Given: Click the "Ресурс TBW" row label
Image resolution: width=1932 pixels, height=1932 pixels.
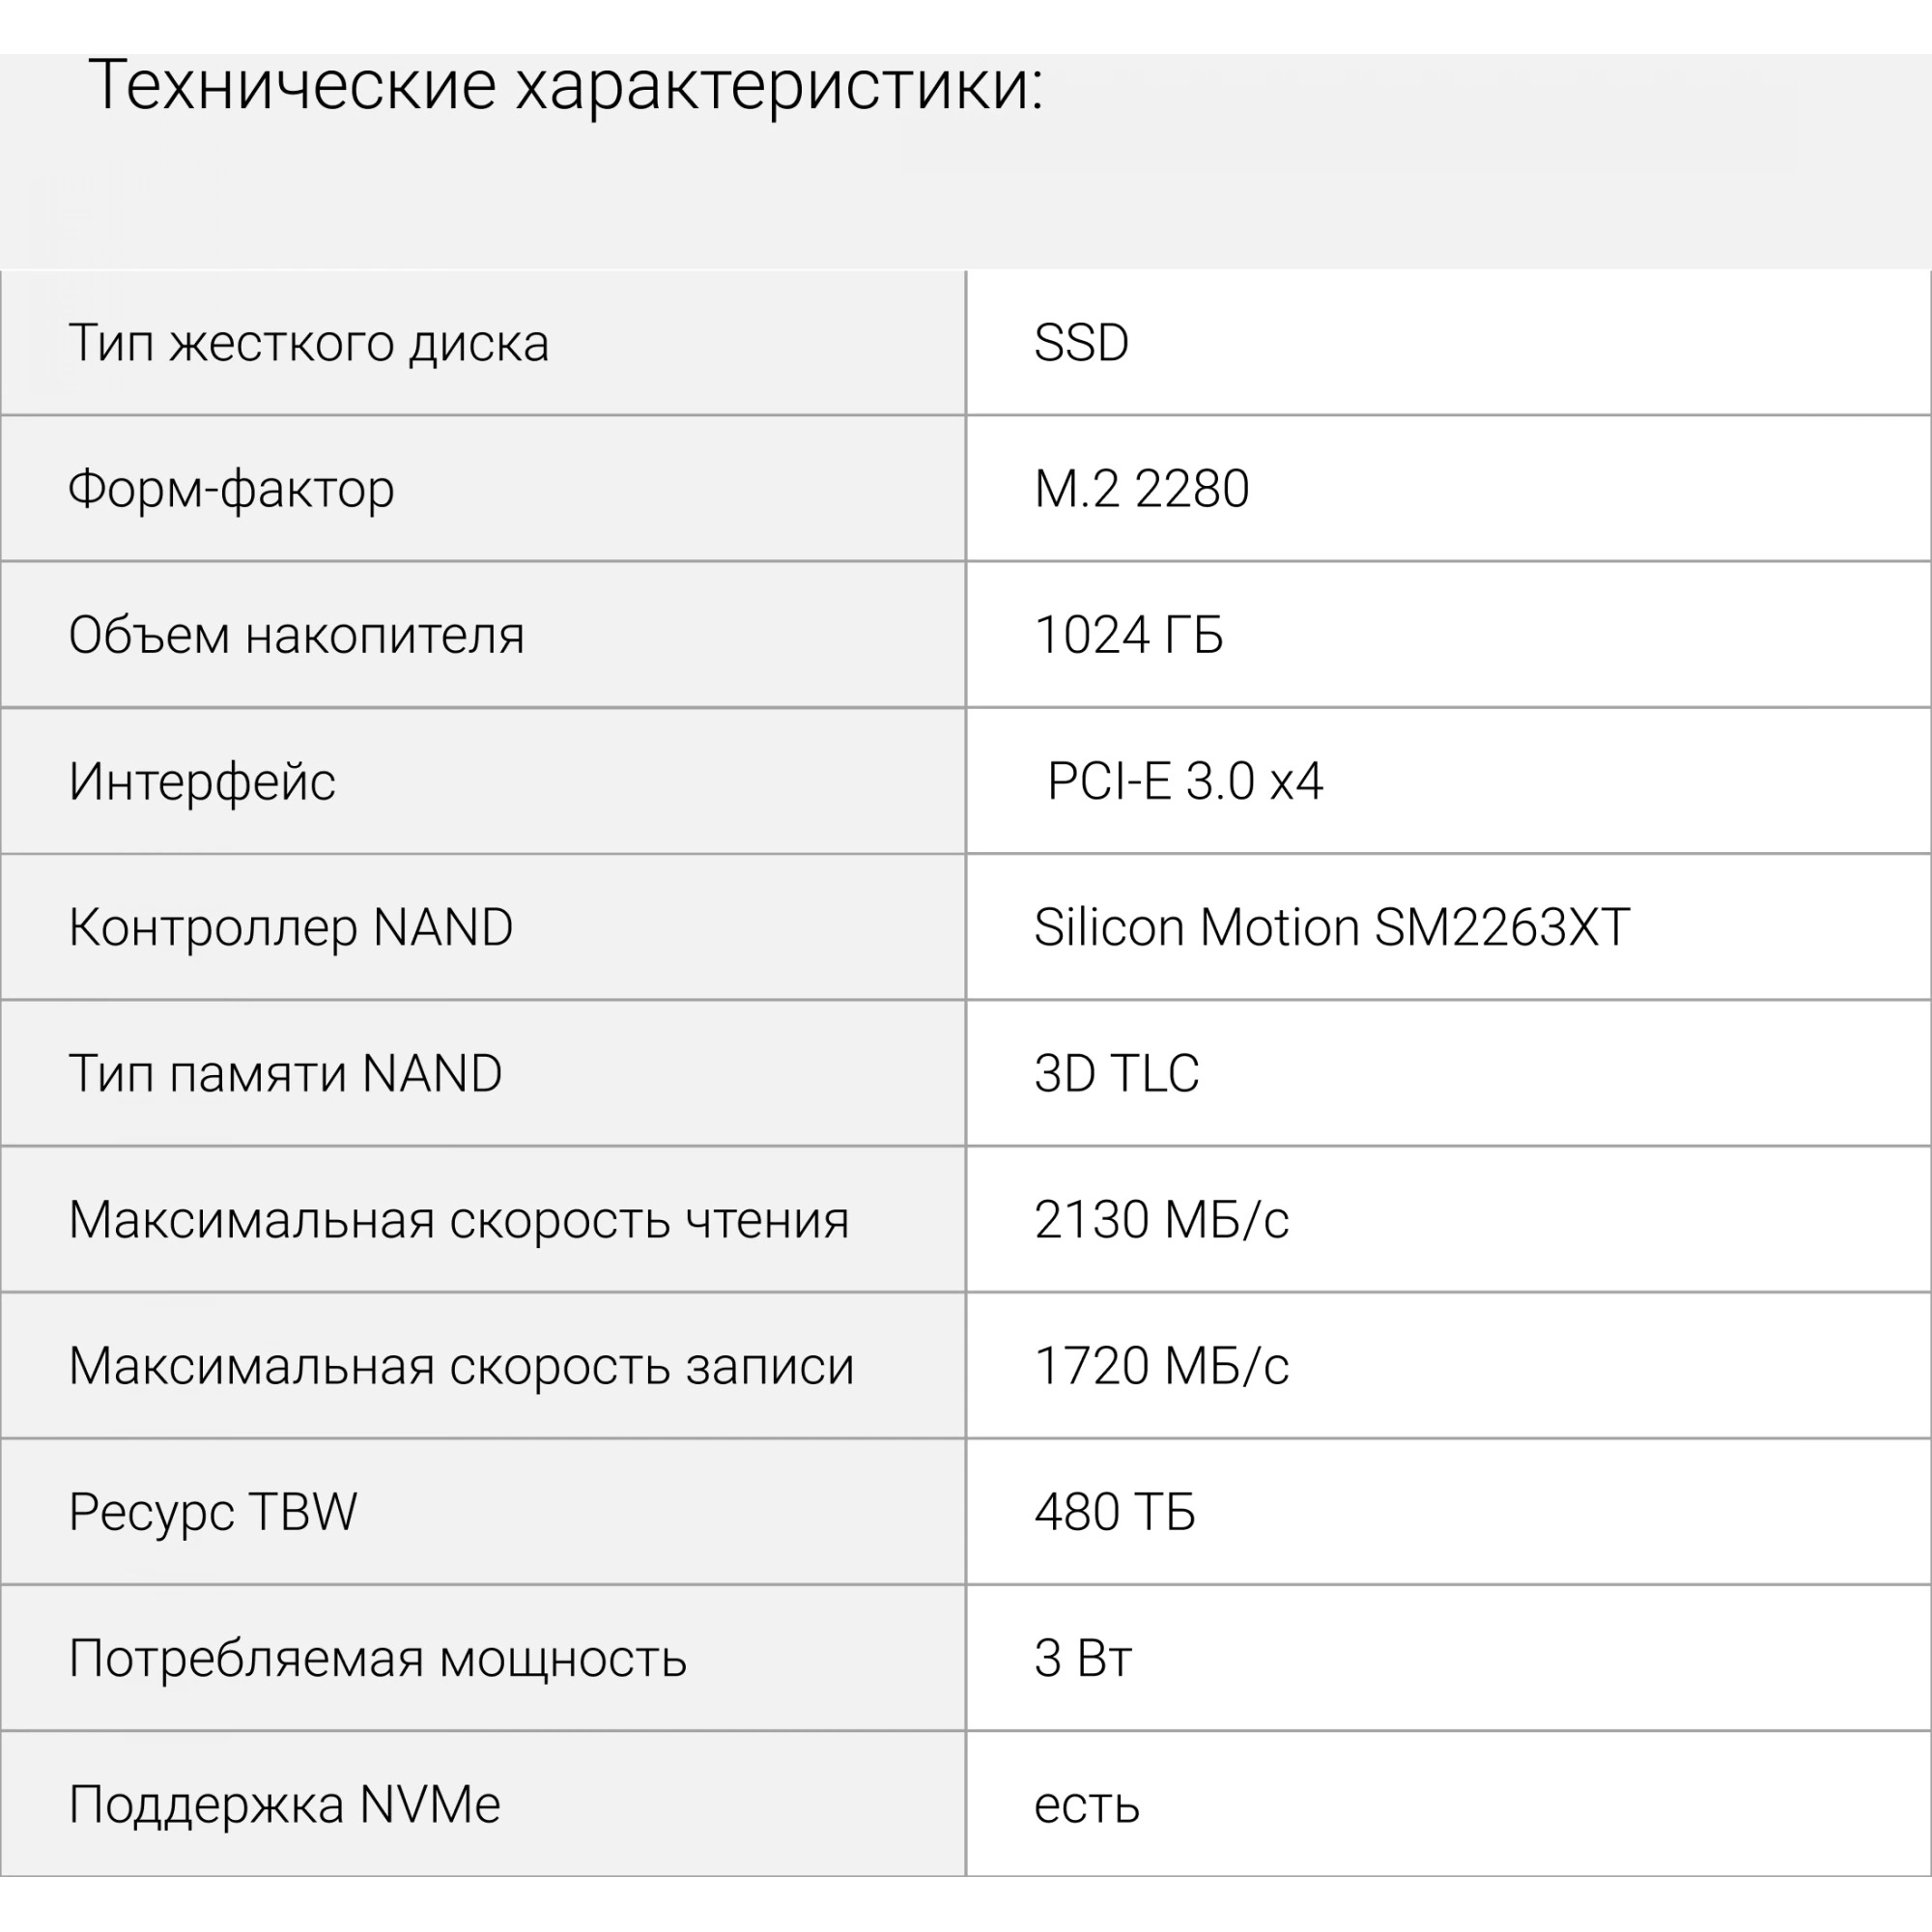Looking at the screenshot, I should (212, 1512).
